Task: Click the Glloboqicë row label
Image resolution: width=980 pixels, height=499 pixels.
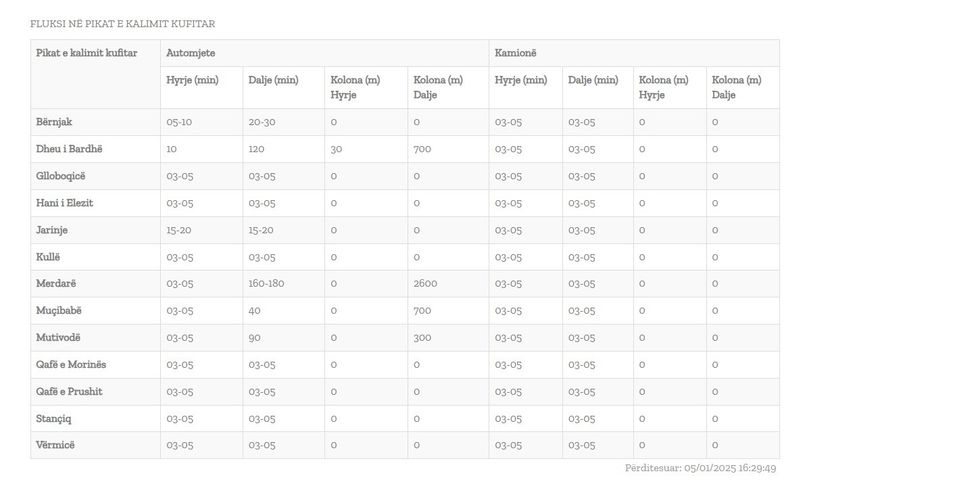Action: [x=61, y=176]
